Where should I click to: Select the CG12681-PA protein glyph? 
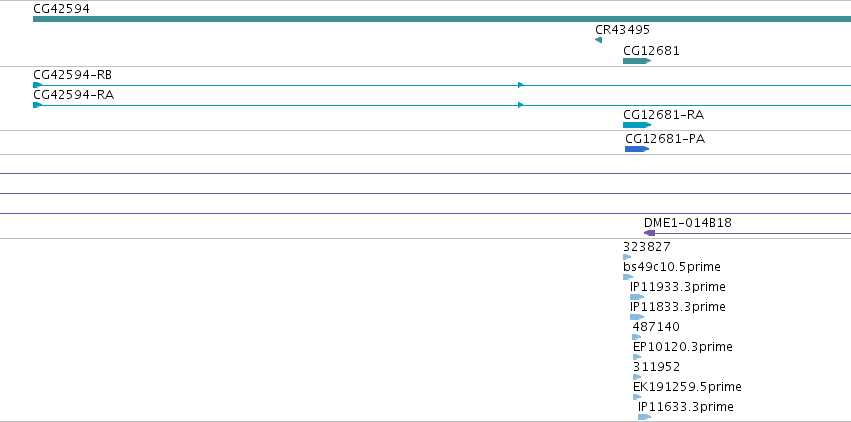(637, 149)
